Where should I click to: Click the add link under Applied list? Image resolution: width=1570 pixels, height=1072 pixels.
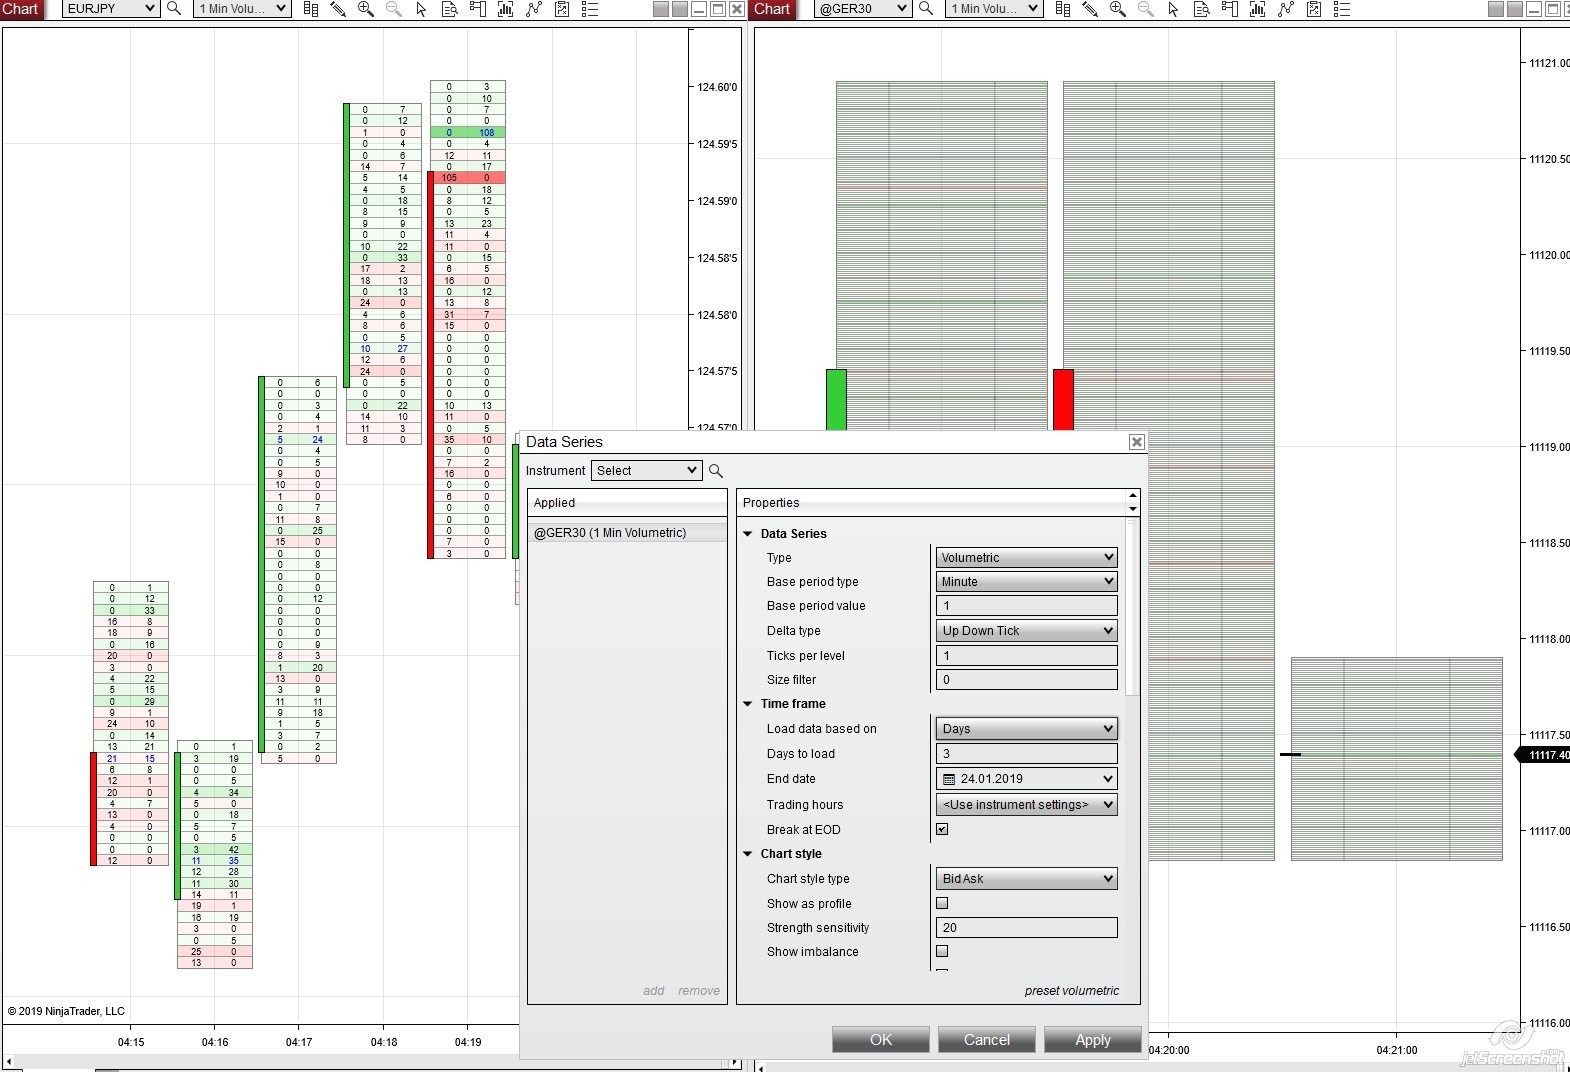tap(654, 991)
